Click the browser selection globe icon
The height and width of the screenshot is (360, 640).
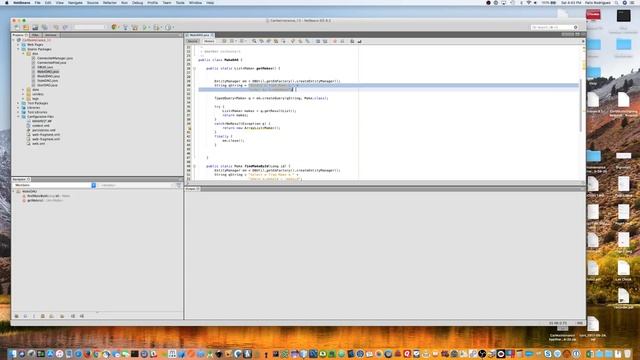click(114, 27)
